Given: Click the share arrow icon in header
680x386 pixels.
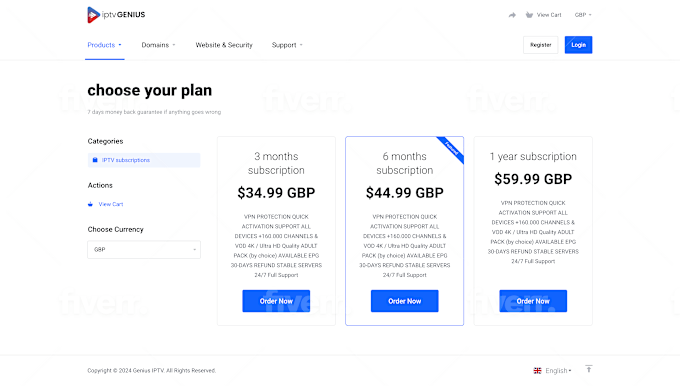Looking at the screenshot, I should click(512, 15).
